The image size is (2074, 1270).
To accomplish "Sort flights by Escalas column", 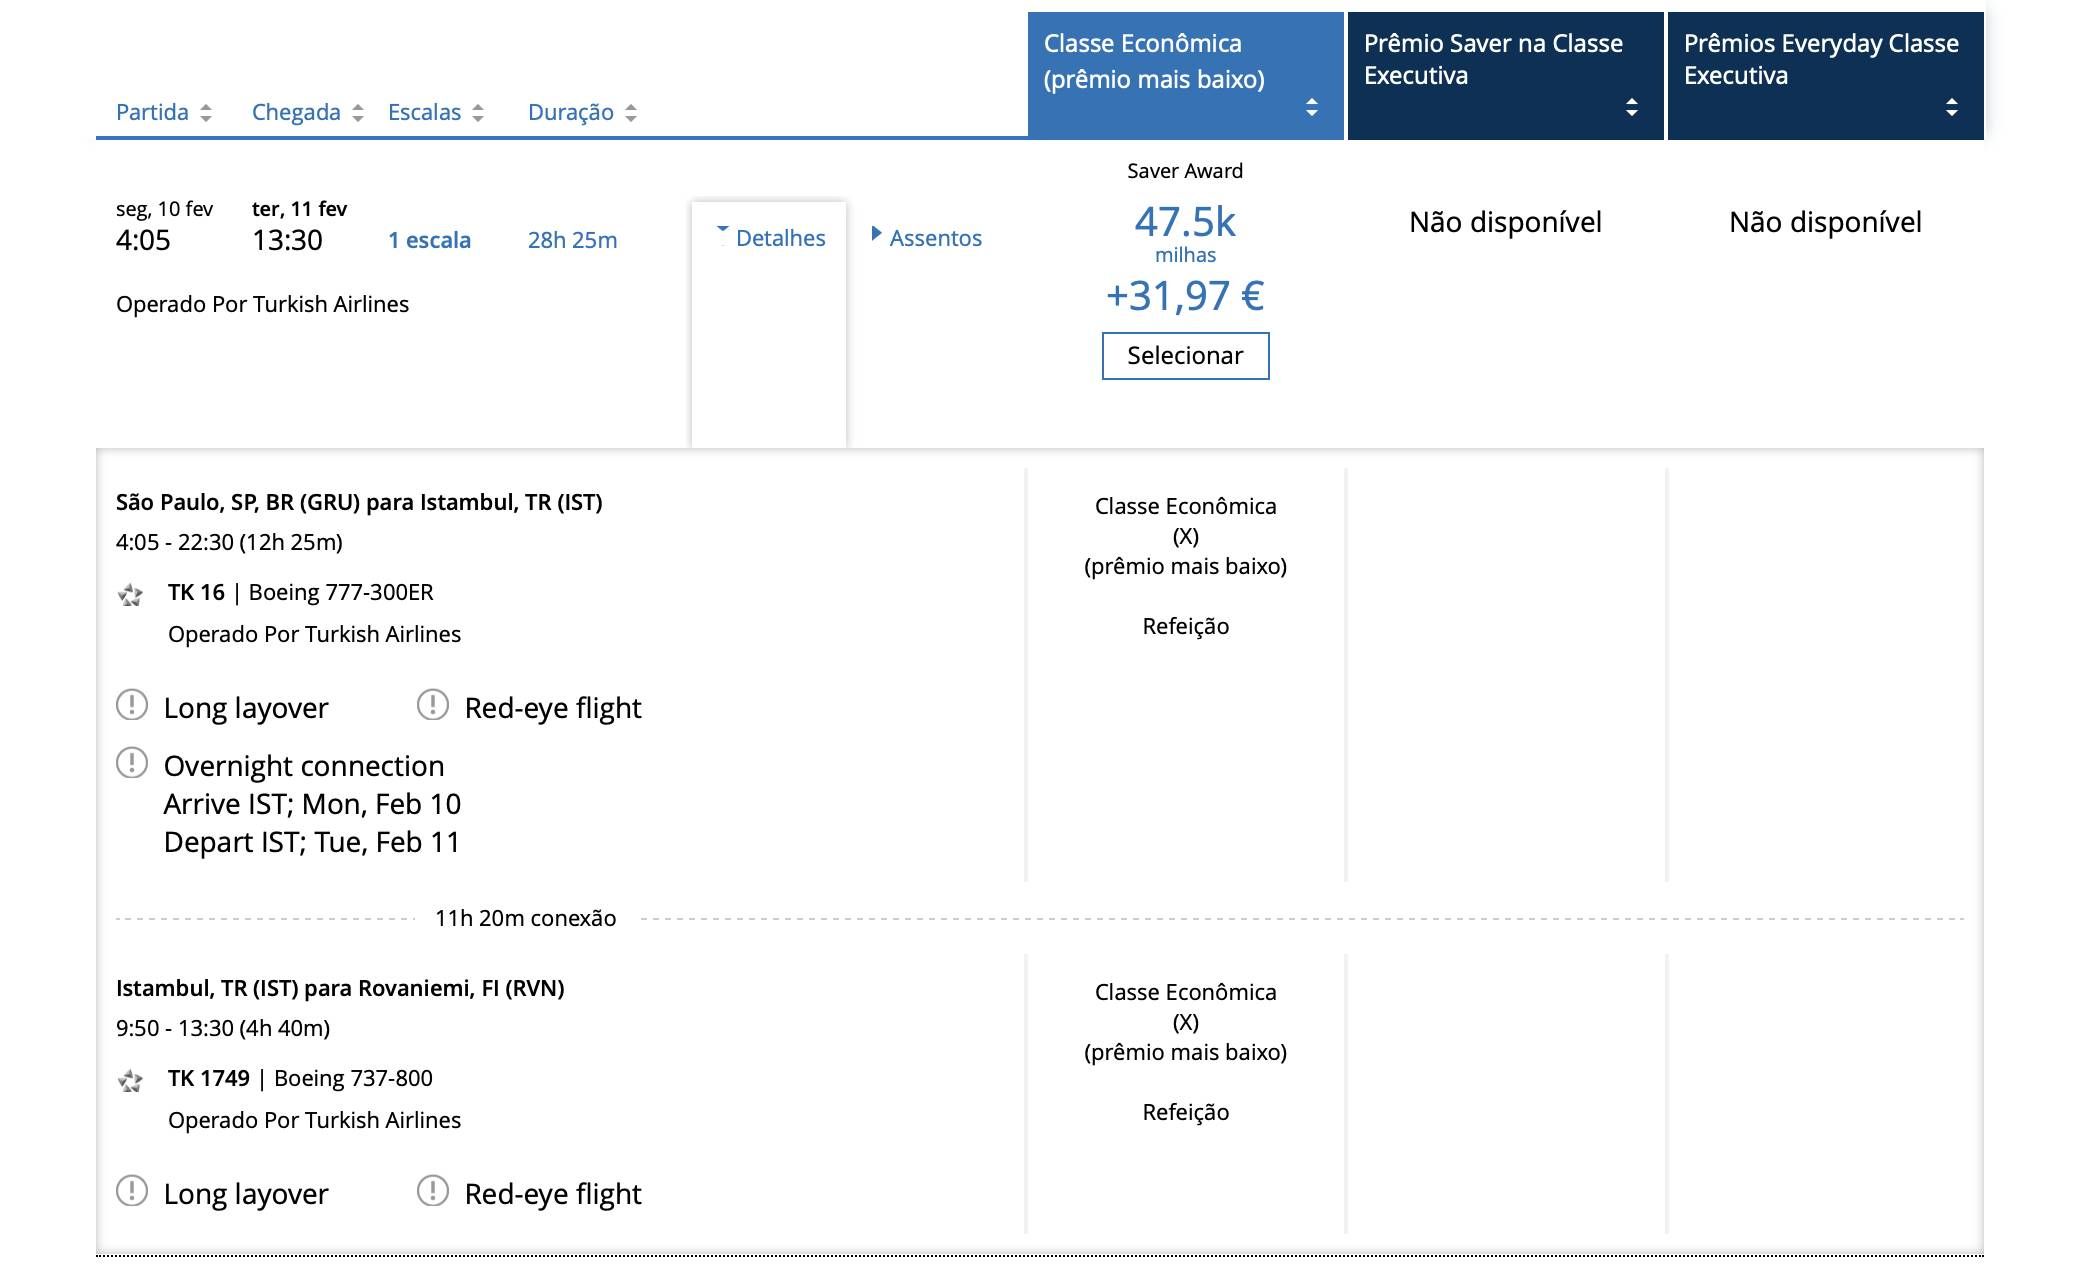I will tap(436, 112).
